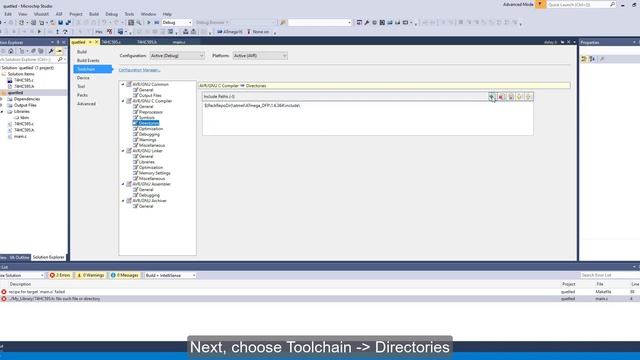Click the Advanced Mode filter icon

540,4
